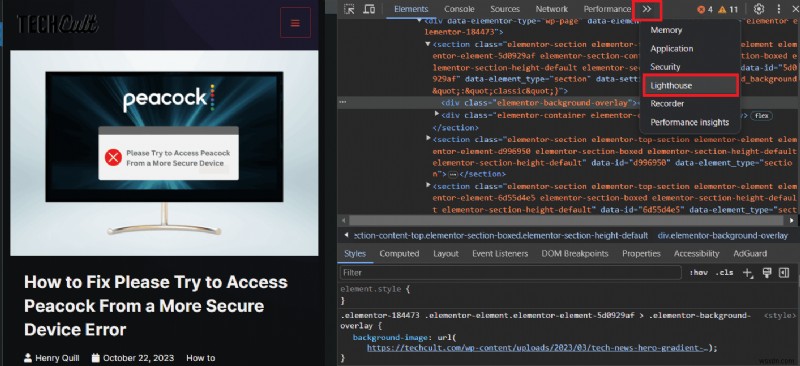
Task: Select the elementor-section-height-default section breadcrumb
Action: (500, 236)
